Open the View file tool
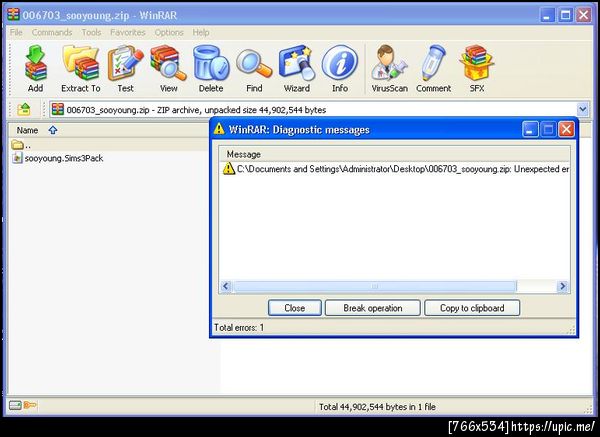Image resolution: width=600 pixels, height=437 pixels. pos(168,63)
